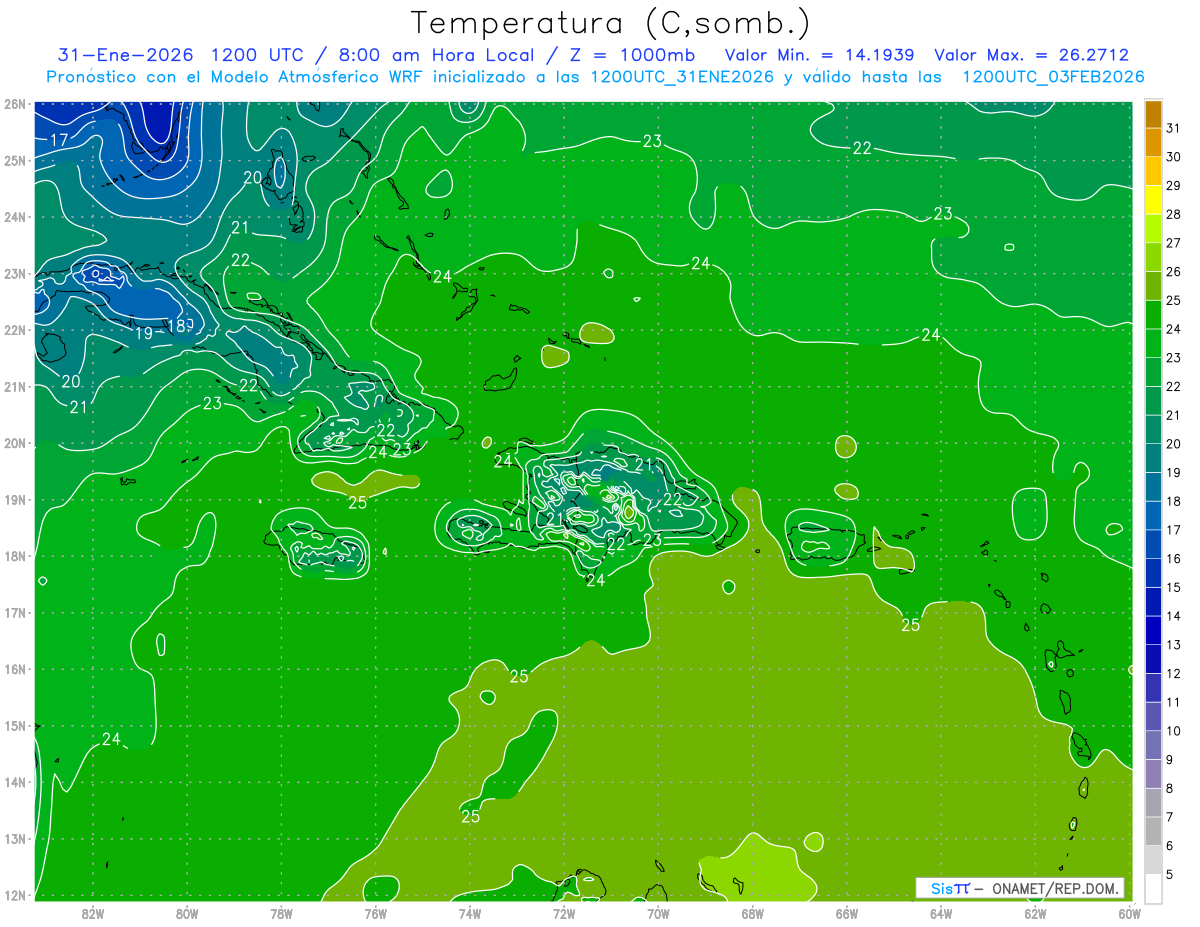Click the '76W' longitude axis label
The width and height of the screenshot is (1200, 927).
375,913
